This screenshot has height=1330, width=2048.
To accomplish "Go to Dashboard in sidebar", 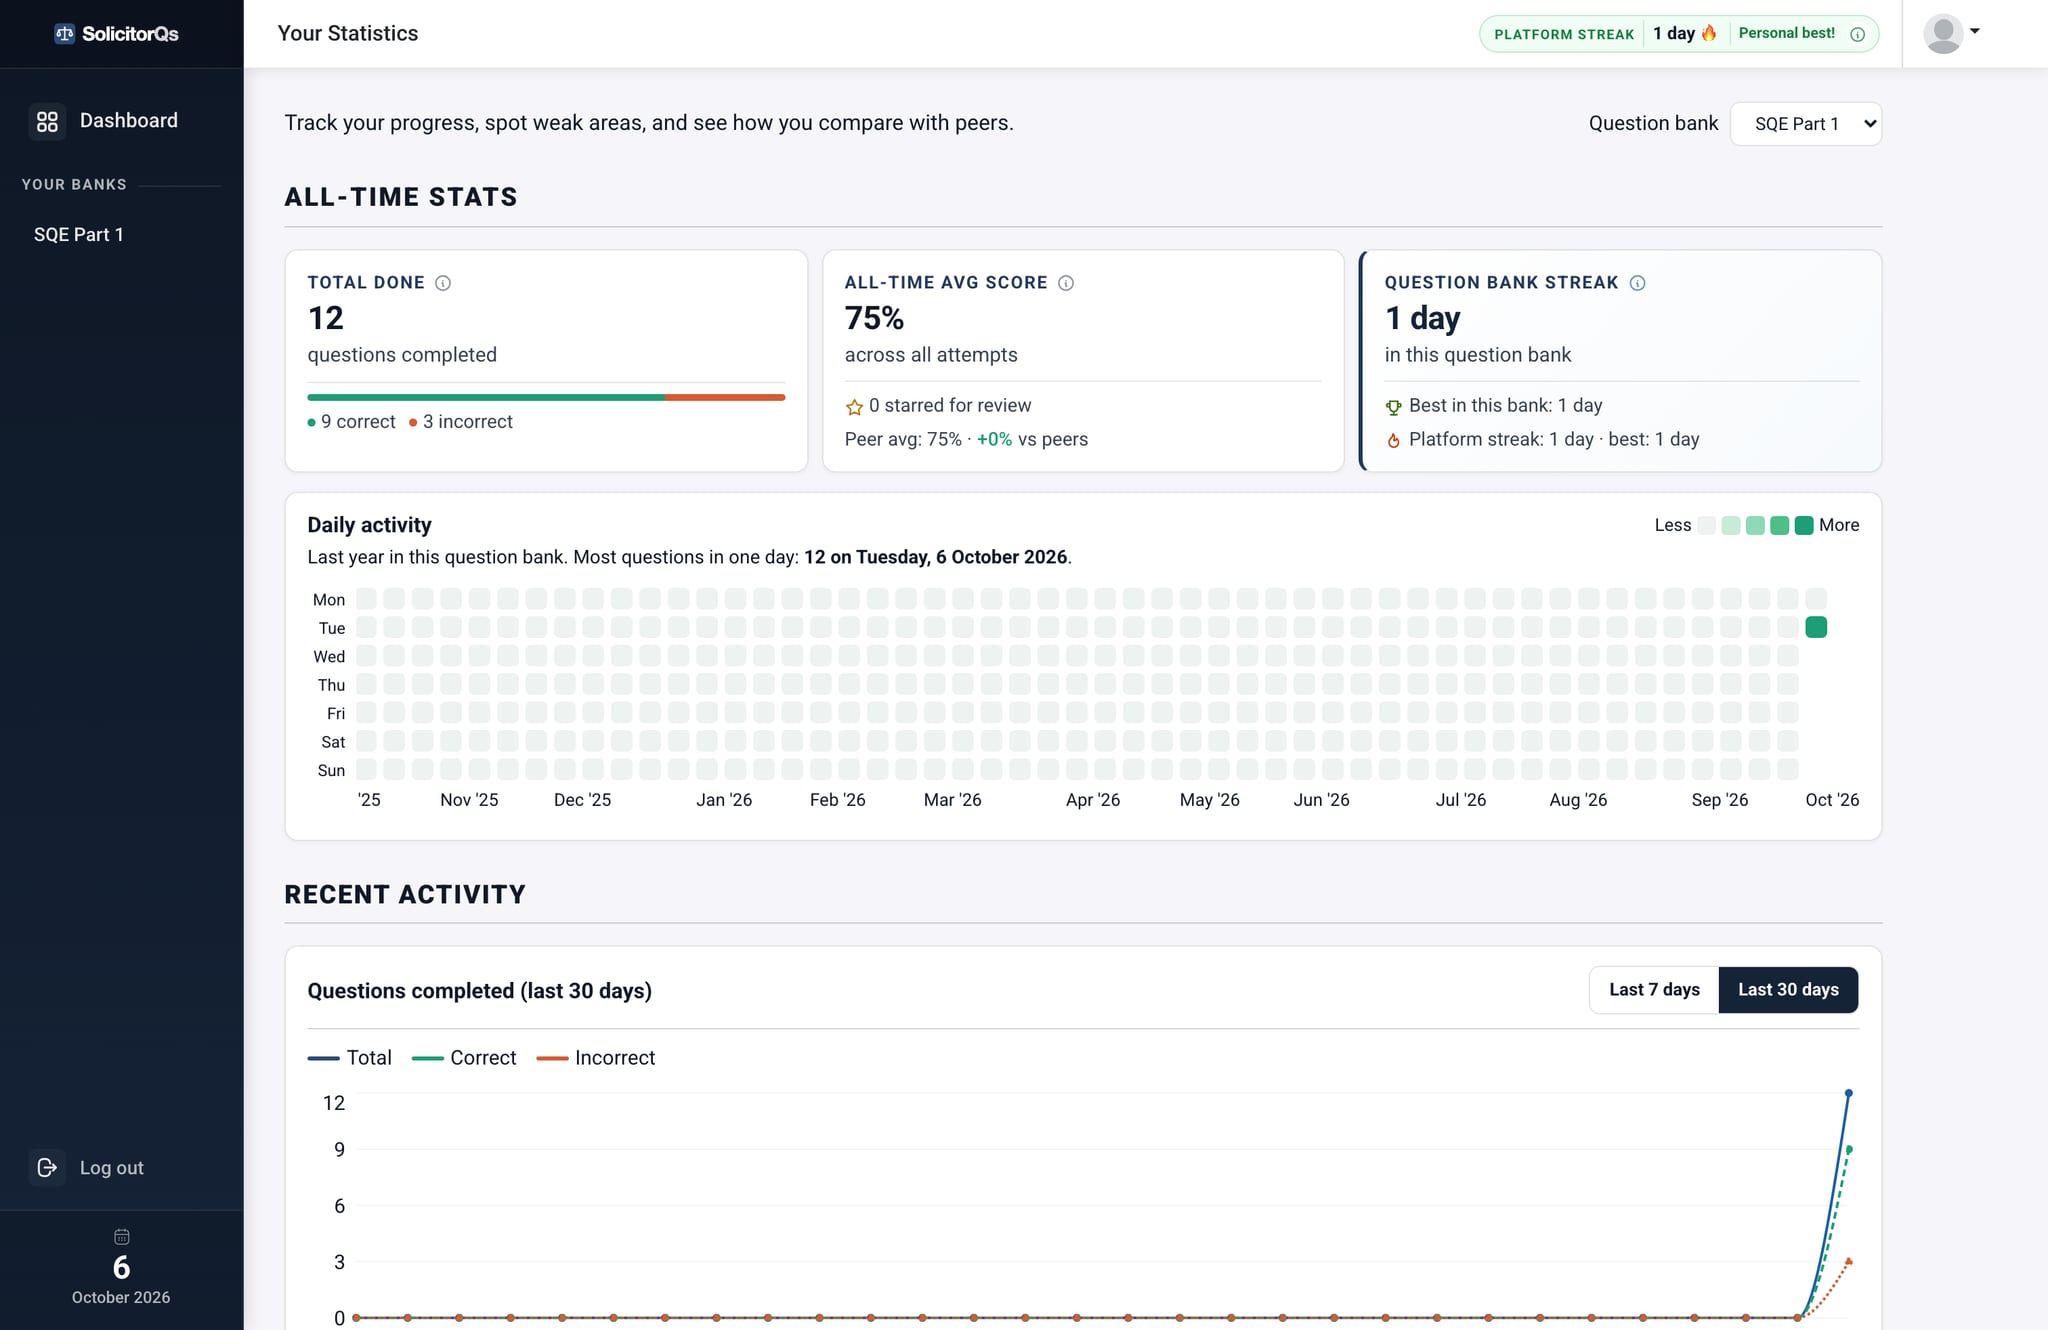I will tap(121, 121).
